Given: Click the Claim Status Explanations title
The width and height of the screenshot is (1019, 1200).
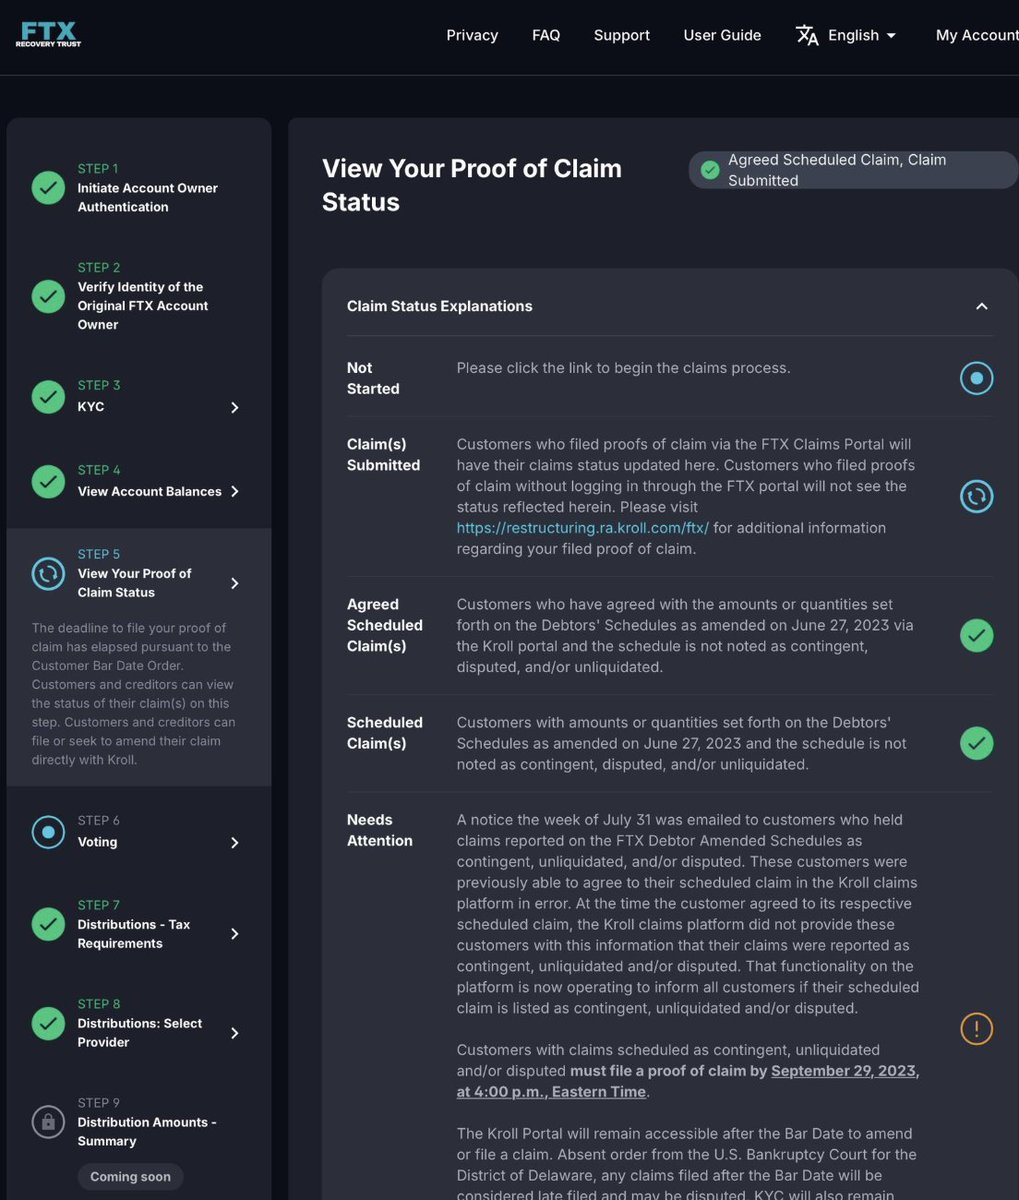Looking at the screenshot, I should pyautogui.click(x=440, y=306).
